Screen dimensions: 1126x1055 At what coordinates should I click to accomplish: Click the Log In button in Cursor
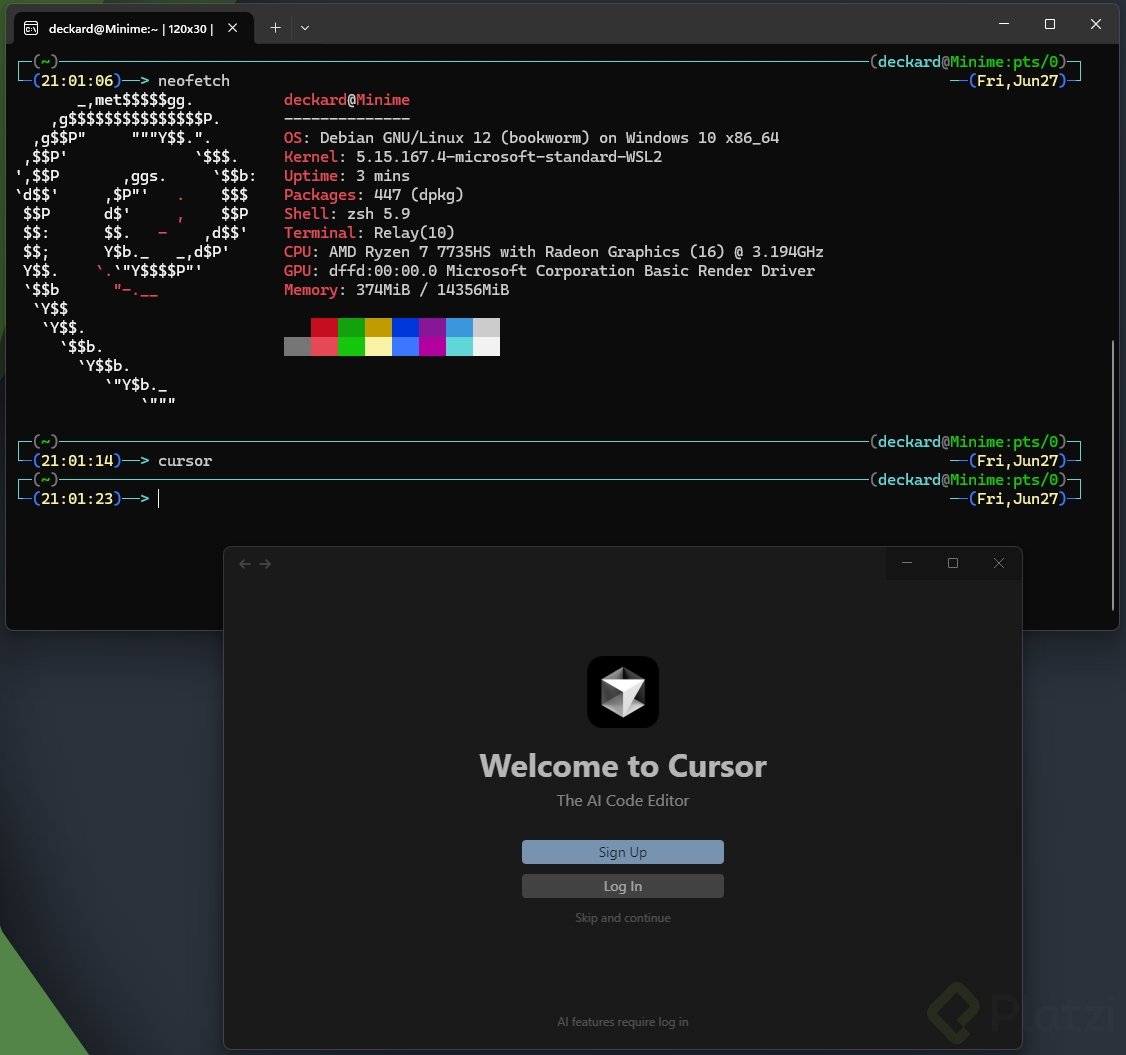point(623,886)
